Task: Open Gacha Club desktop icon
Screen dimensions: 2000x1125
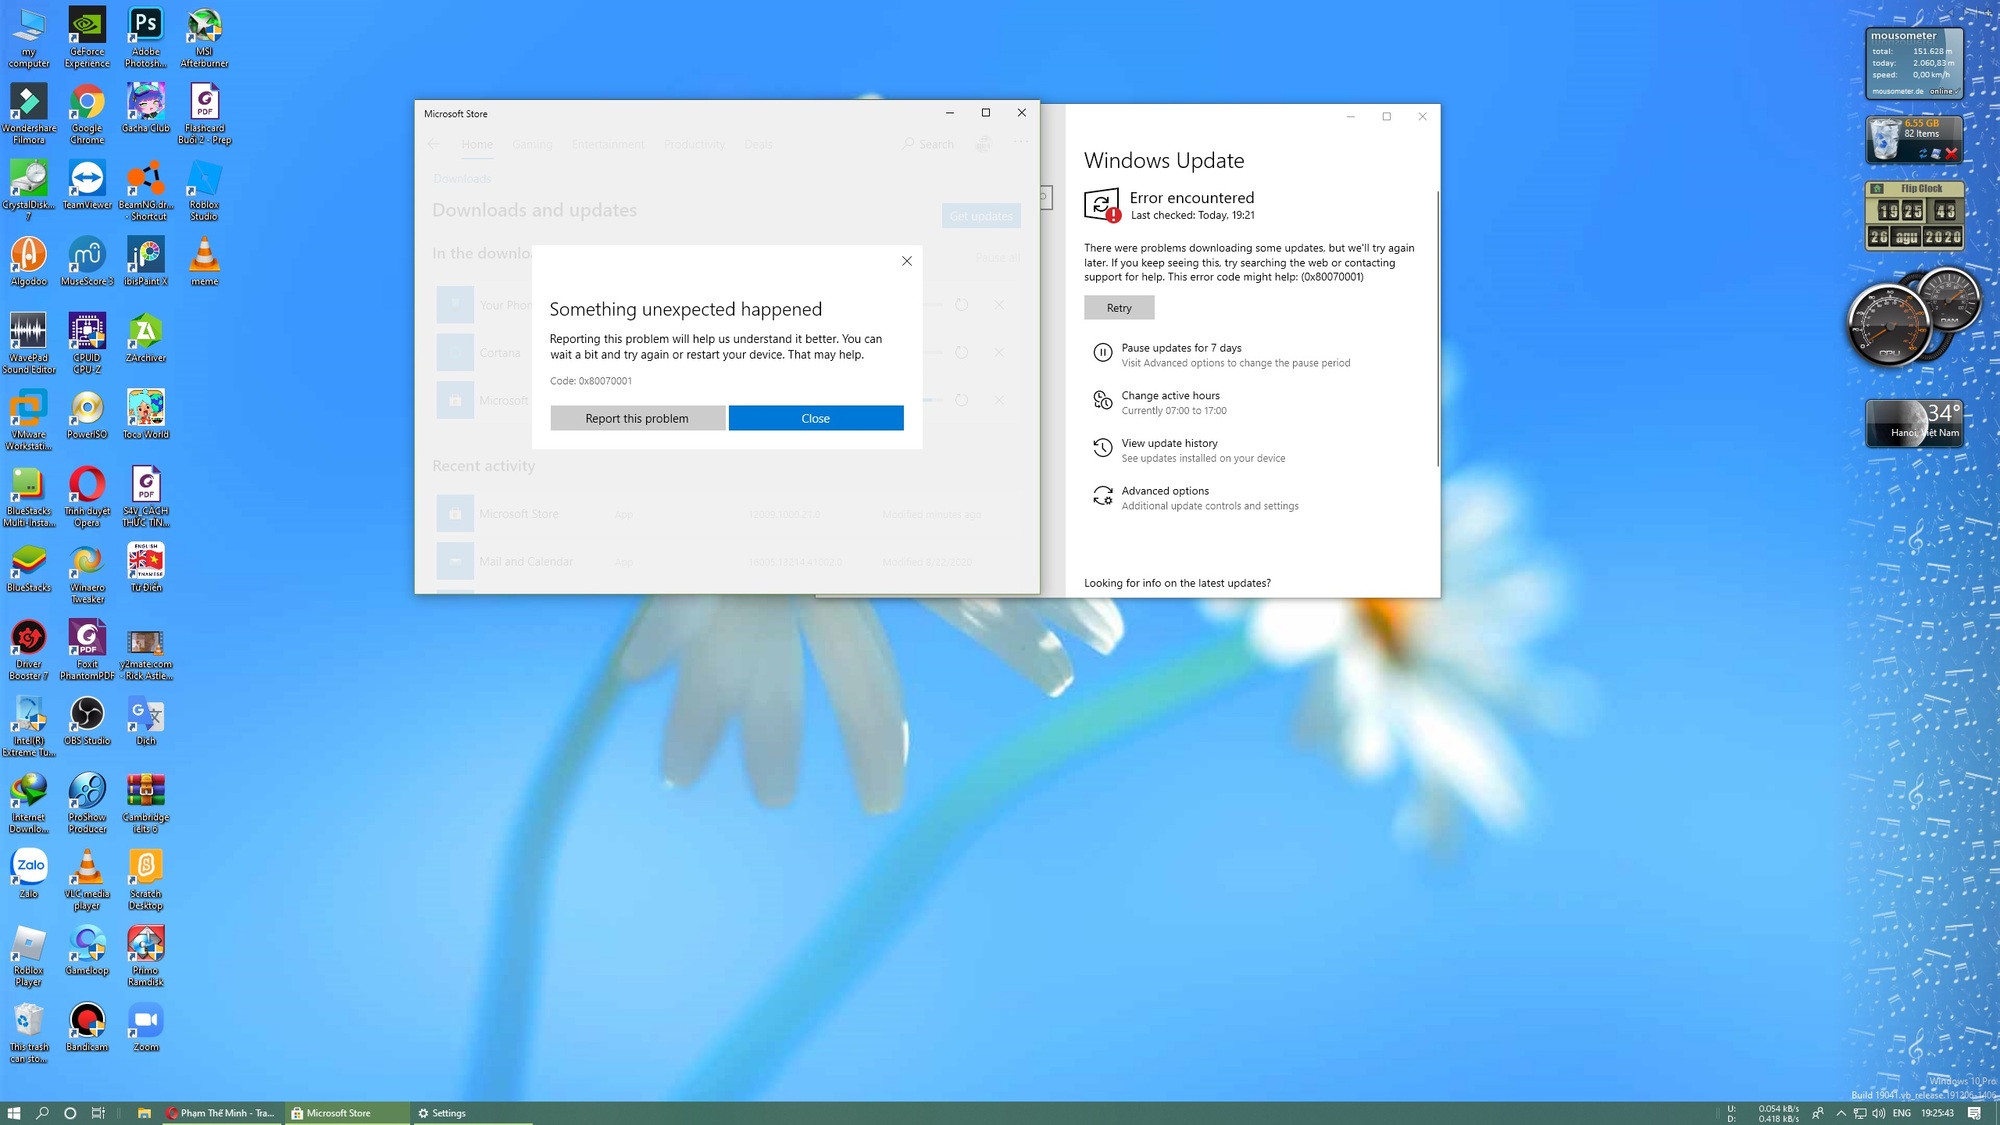Action: point(146,108)
